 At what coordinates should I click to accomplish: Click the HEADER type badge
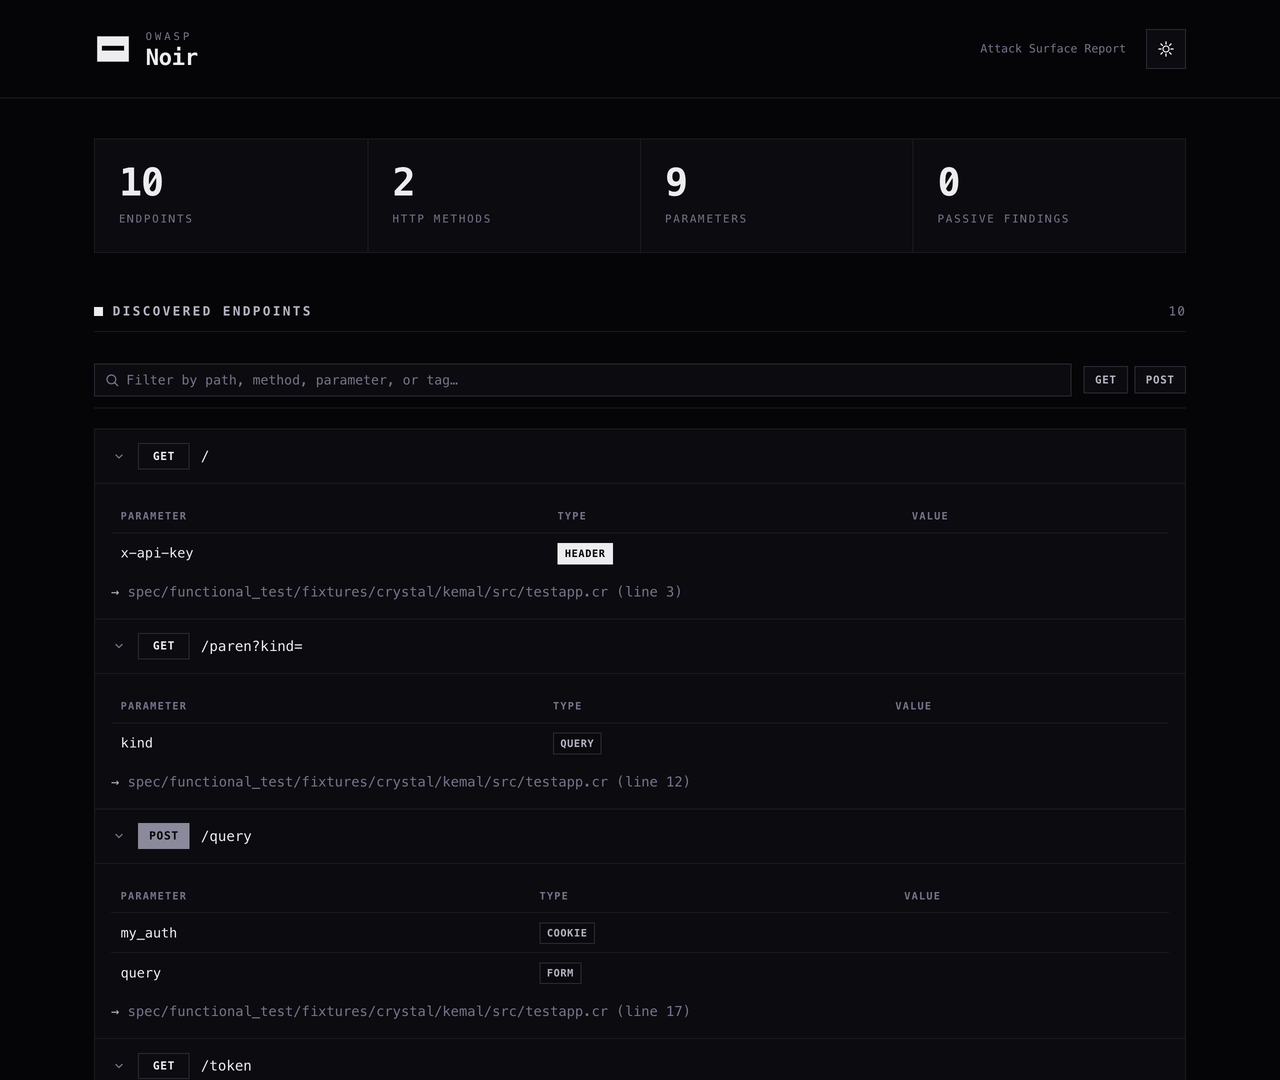(x=585, y=553)
